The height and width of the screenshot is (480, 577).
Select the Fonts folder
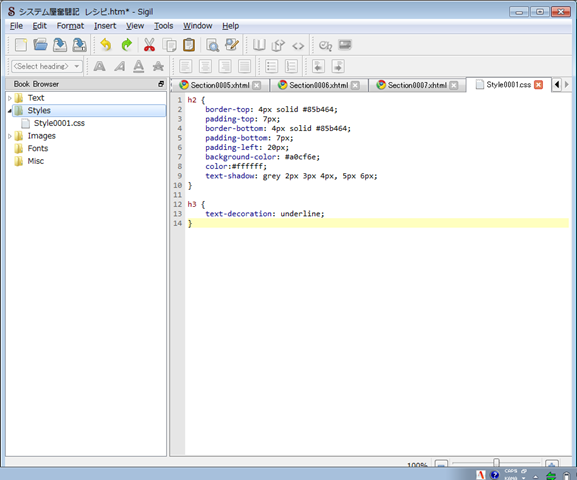(x=38, y=148)
